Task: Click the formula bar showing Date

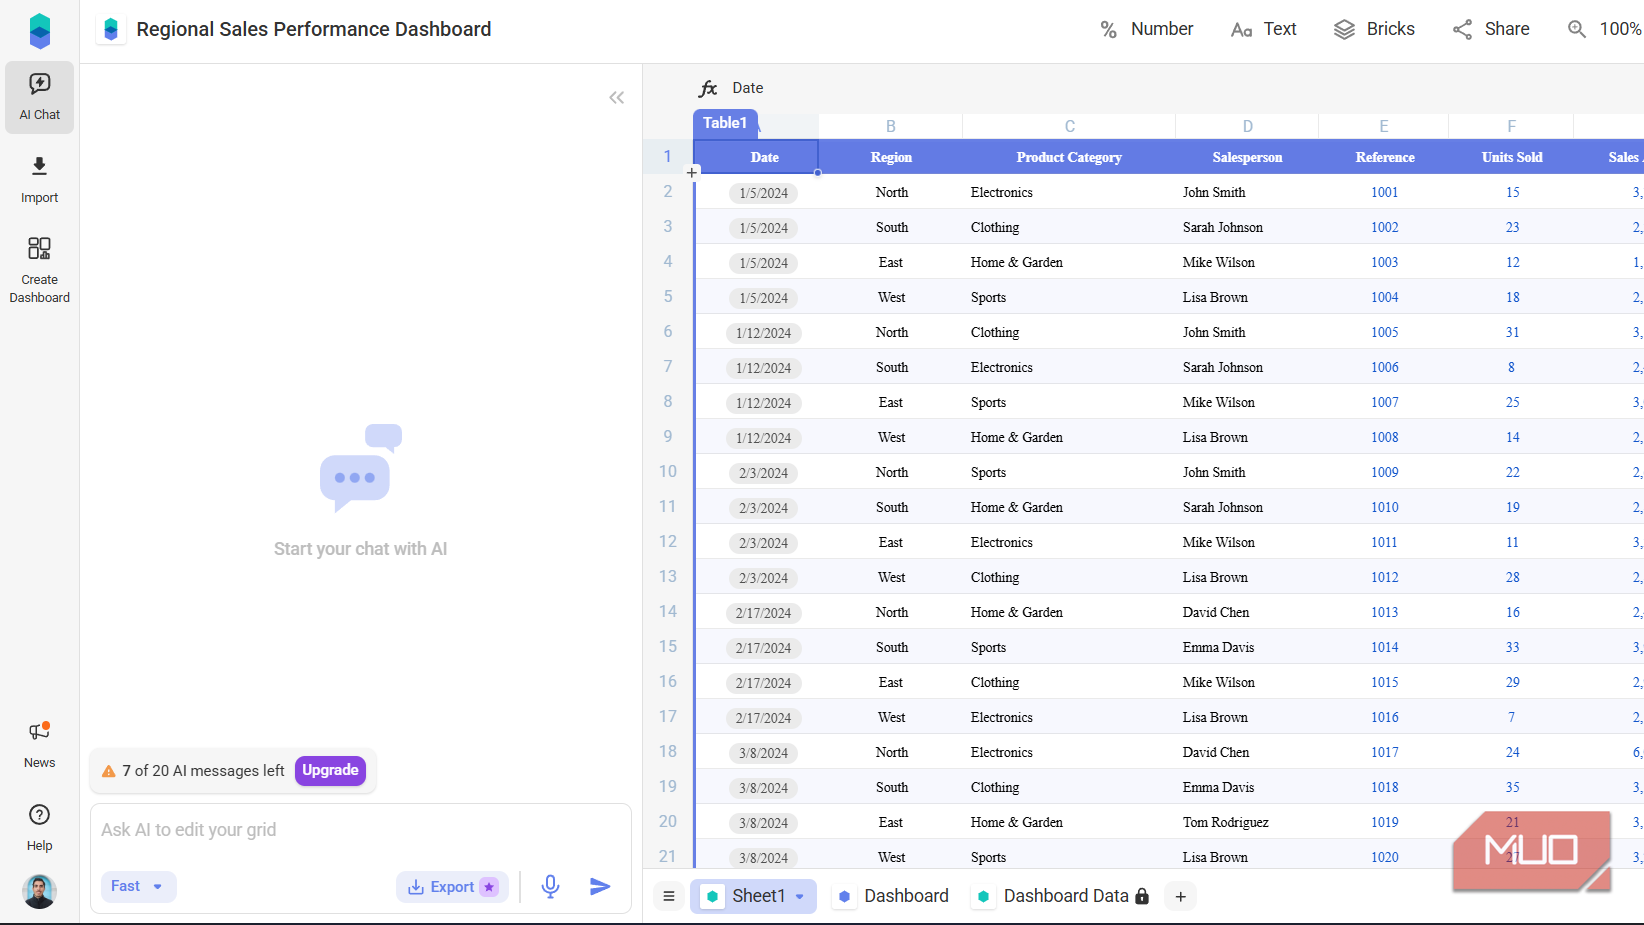Action: click(x=747, y=88)
